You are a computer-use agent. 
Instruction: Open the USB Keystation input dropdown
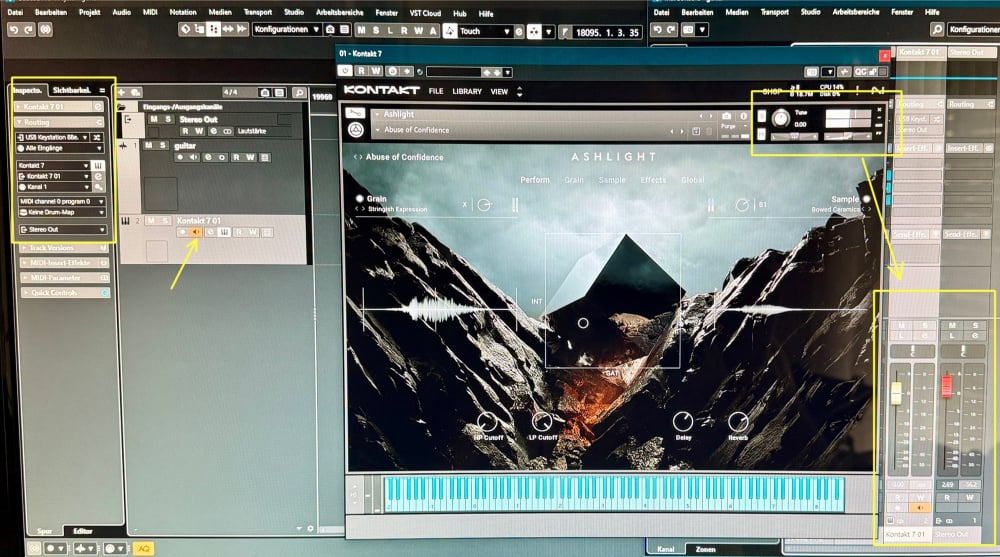[x=52, y=137]
